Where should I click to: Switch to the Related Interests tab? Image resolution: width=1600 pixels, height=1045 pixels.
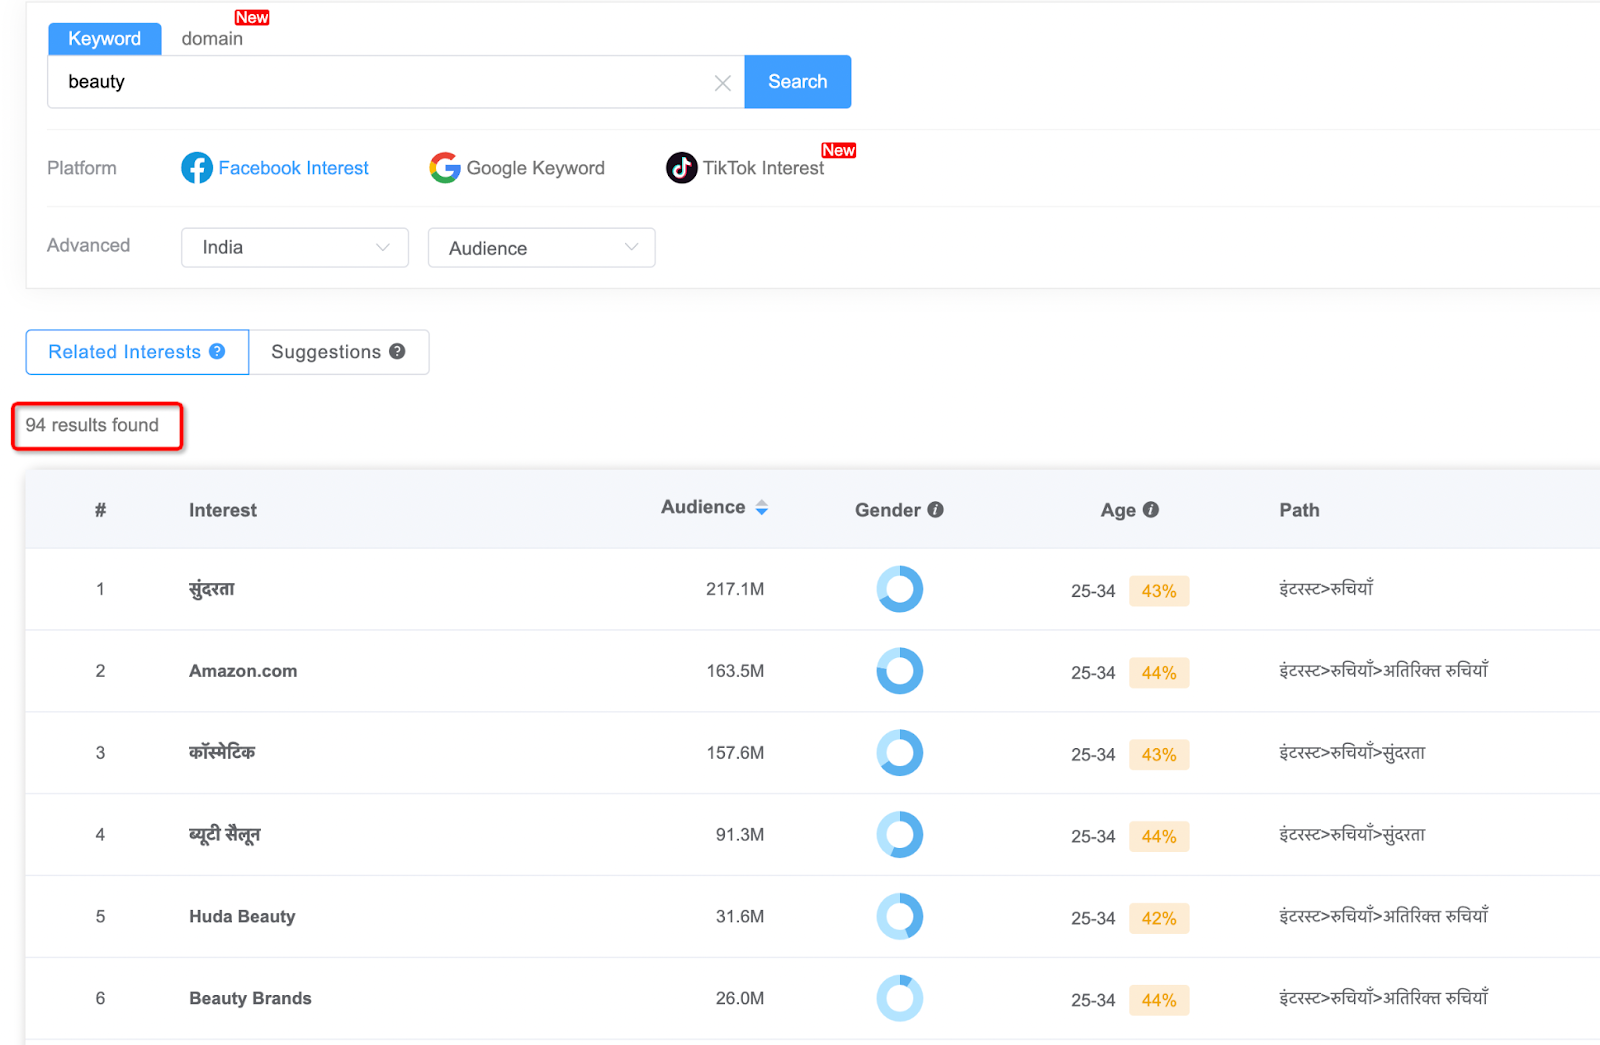coord(124,351)
